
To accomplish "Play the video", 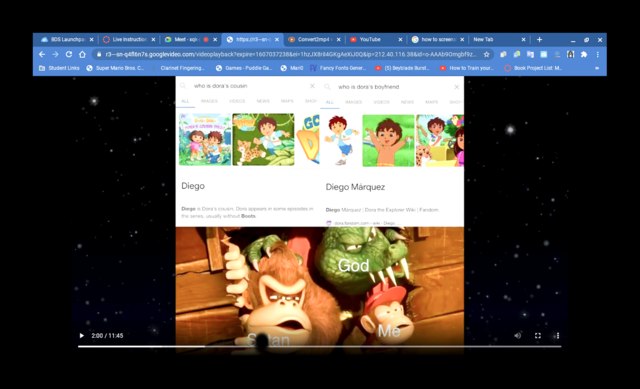I will point(82,336).
